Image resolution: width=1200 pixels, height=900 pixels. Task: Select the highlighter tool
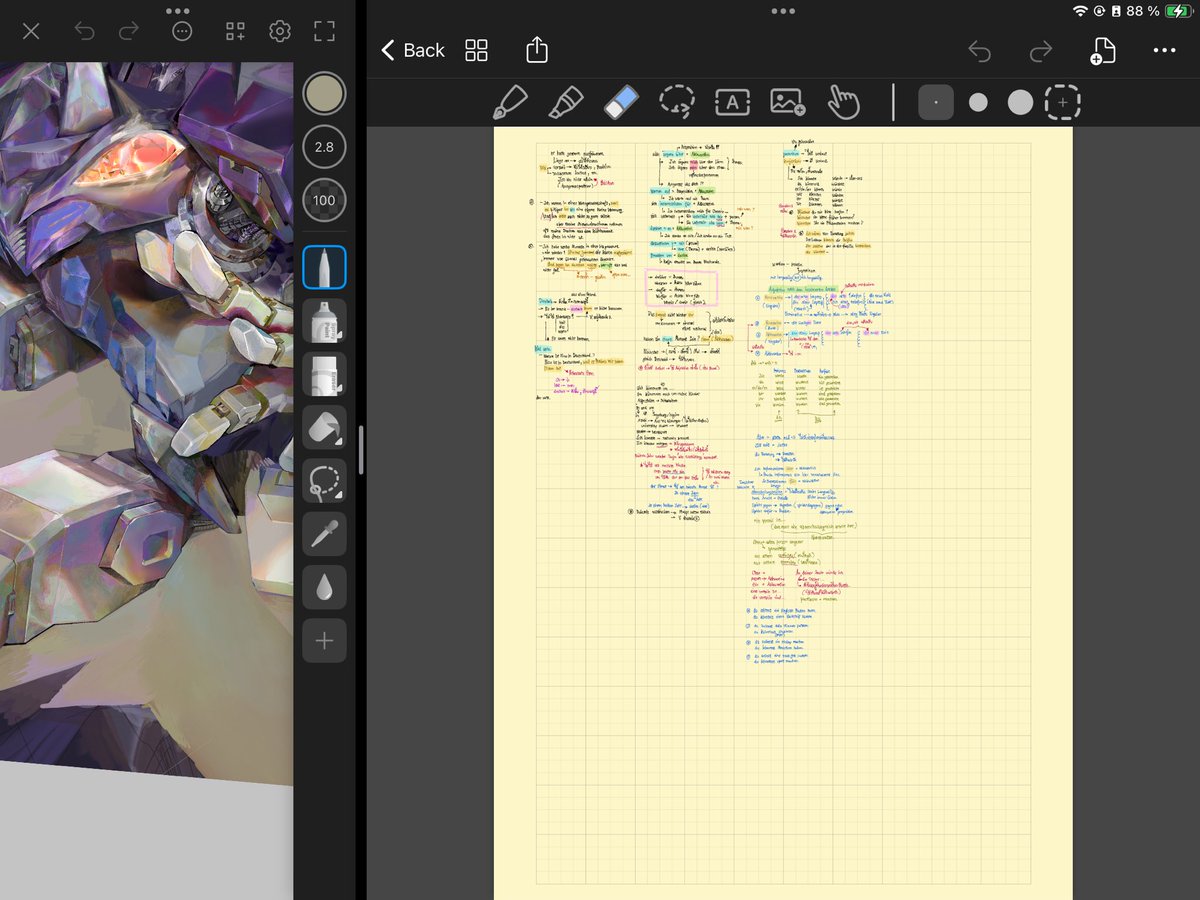coord(566,102)
